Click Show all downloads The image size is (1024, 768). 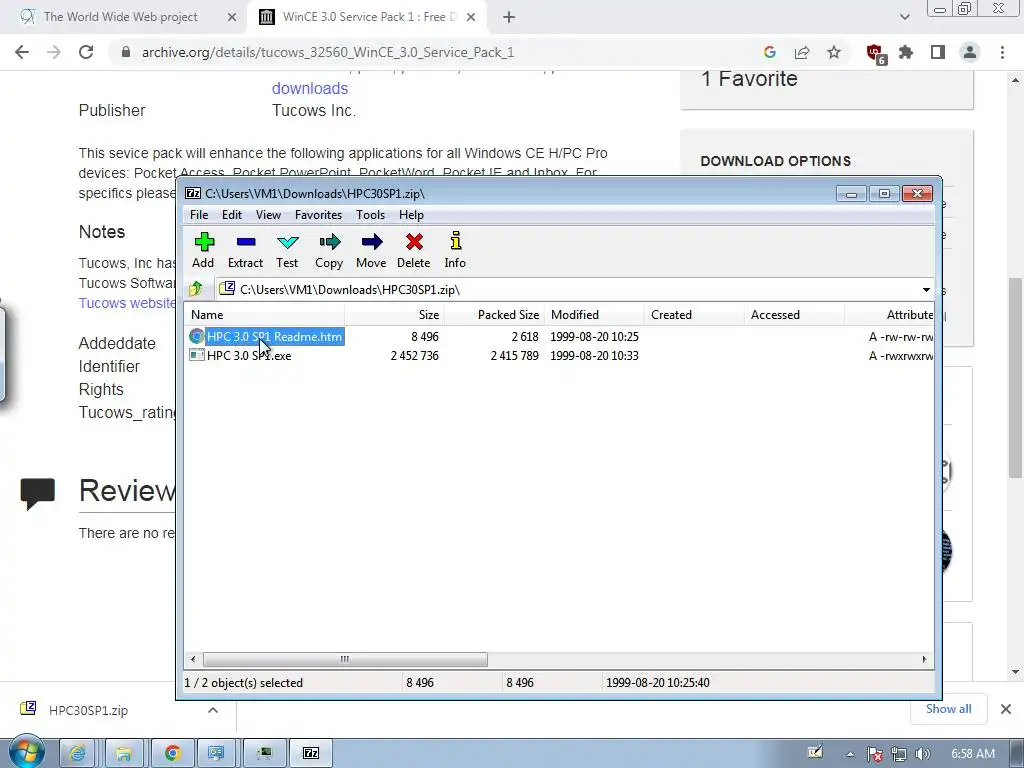pos(948,709)
